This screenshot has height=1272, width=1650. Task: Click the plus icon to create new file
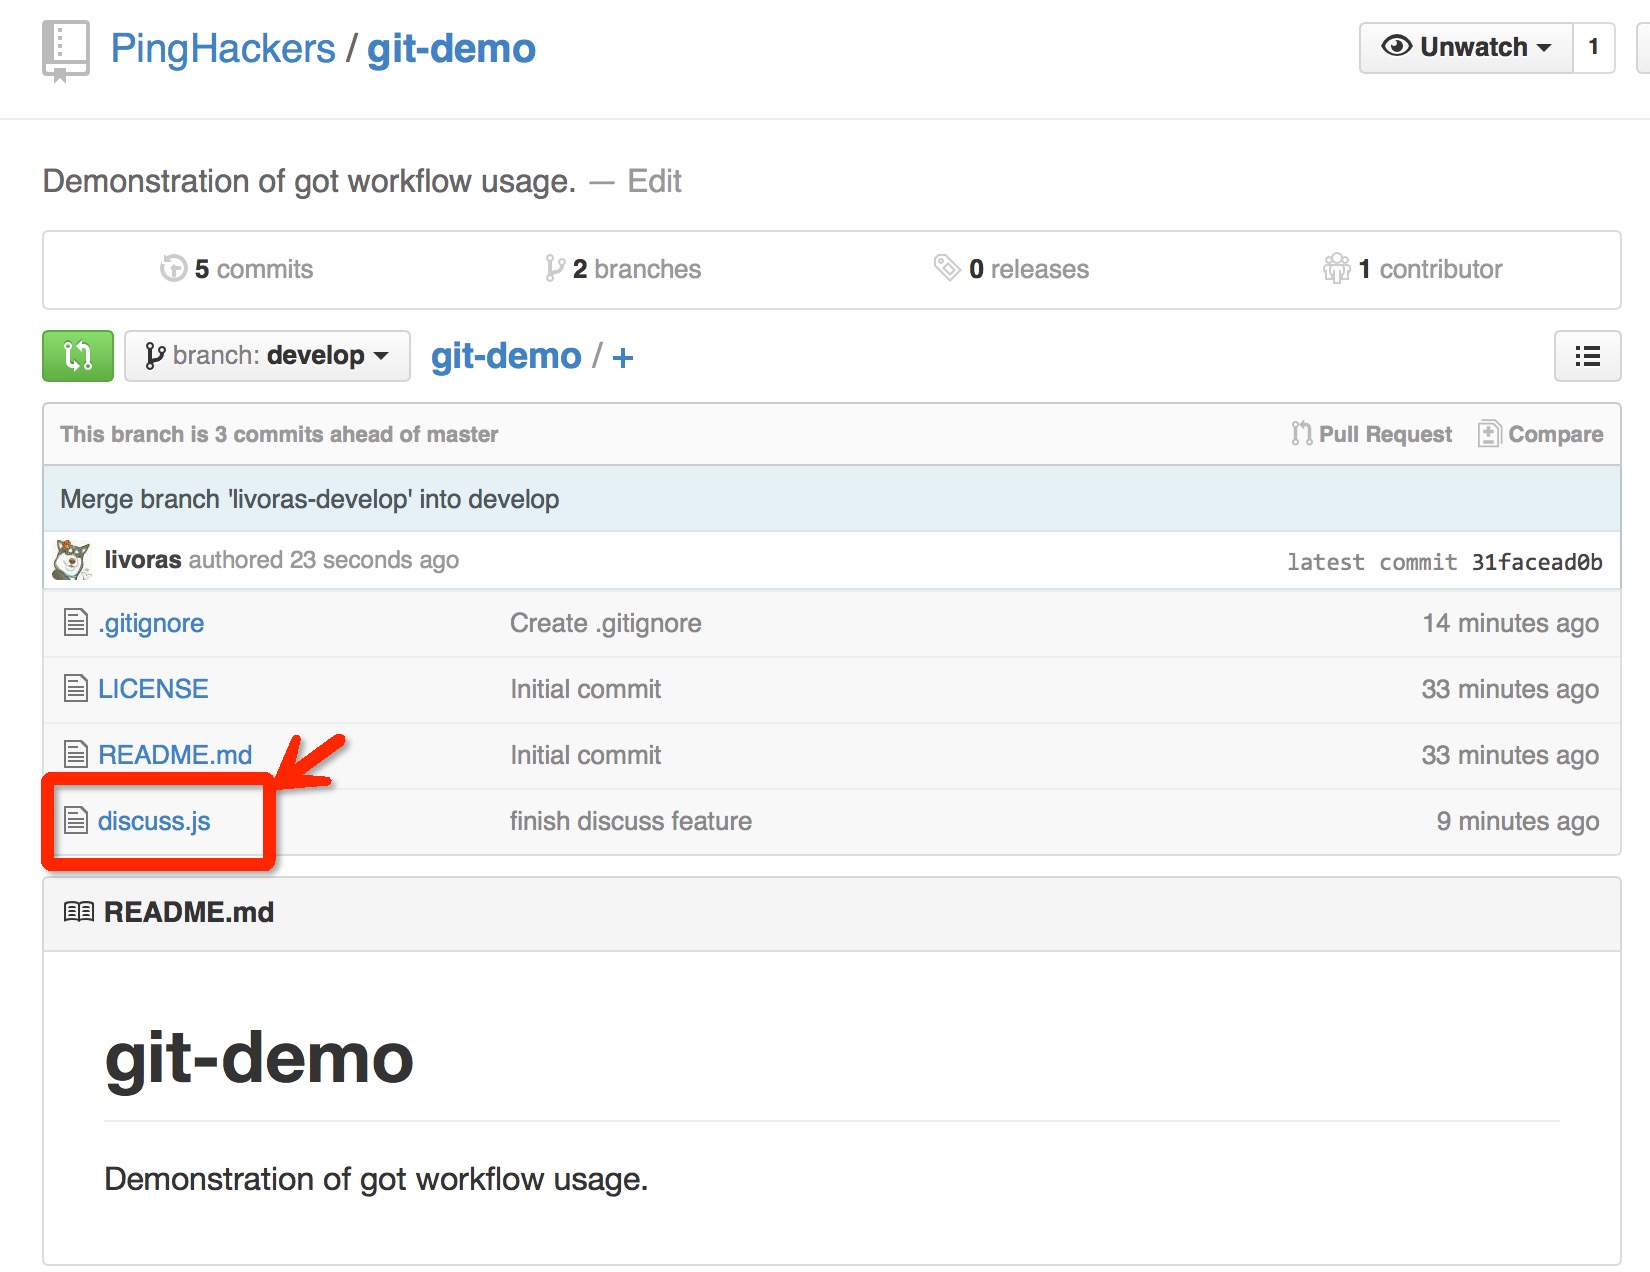pyautogui.click(x=623, y=358)
